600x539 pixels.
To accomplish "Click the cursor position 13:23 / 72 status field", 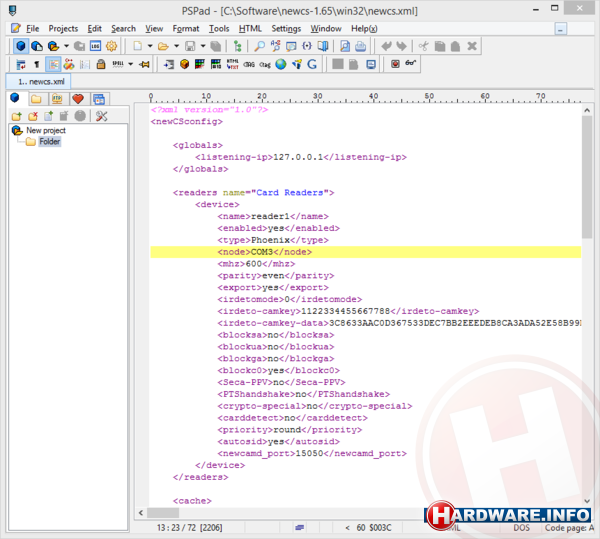I will click(x=189, y=528).
